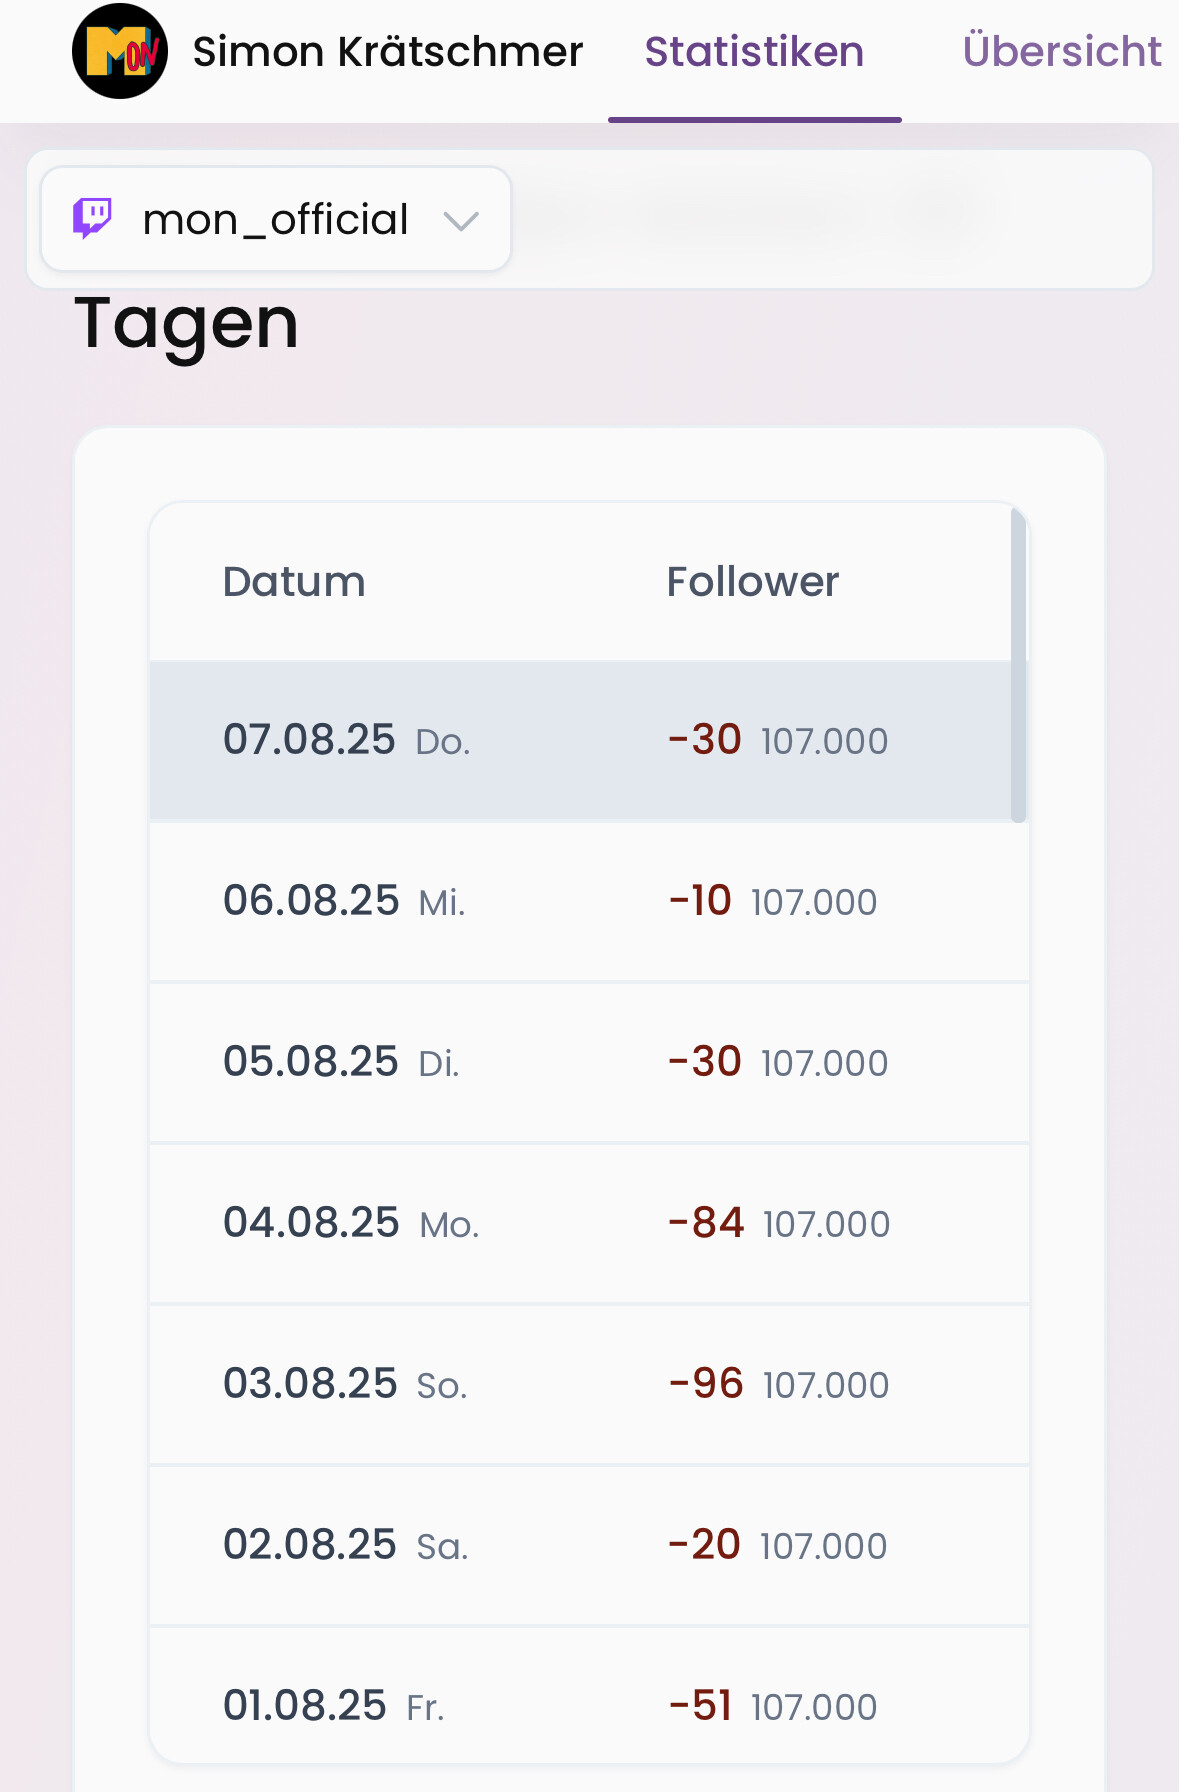Open the Übersicht tab
This screenshot has width=1179, height=1792.
pyautogui.click(x=1062, y=52)
